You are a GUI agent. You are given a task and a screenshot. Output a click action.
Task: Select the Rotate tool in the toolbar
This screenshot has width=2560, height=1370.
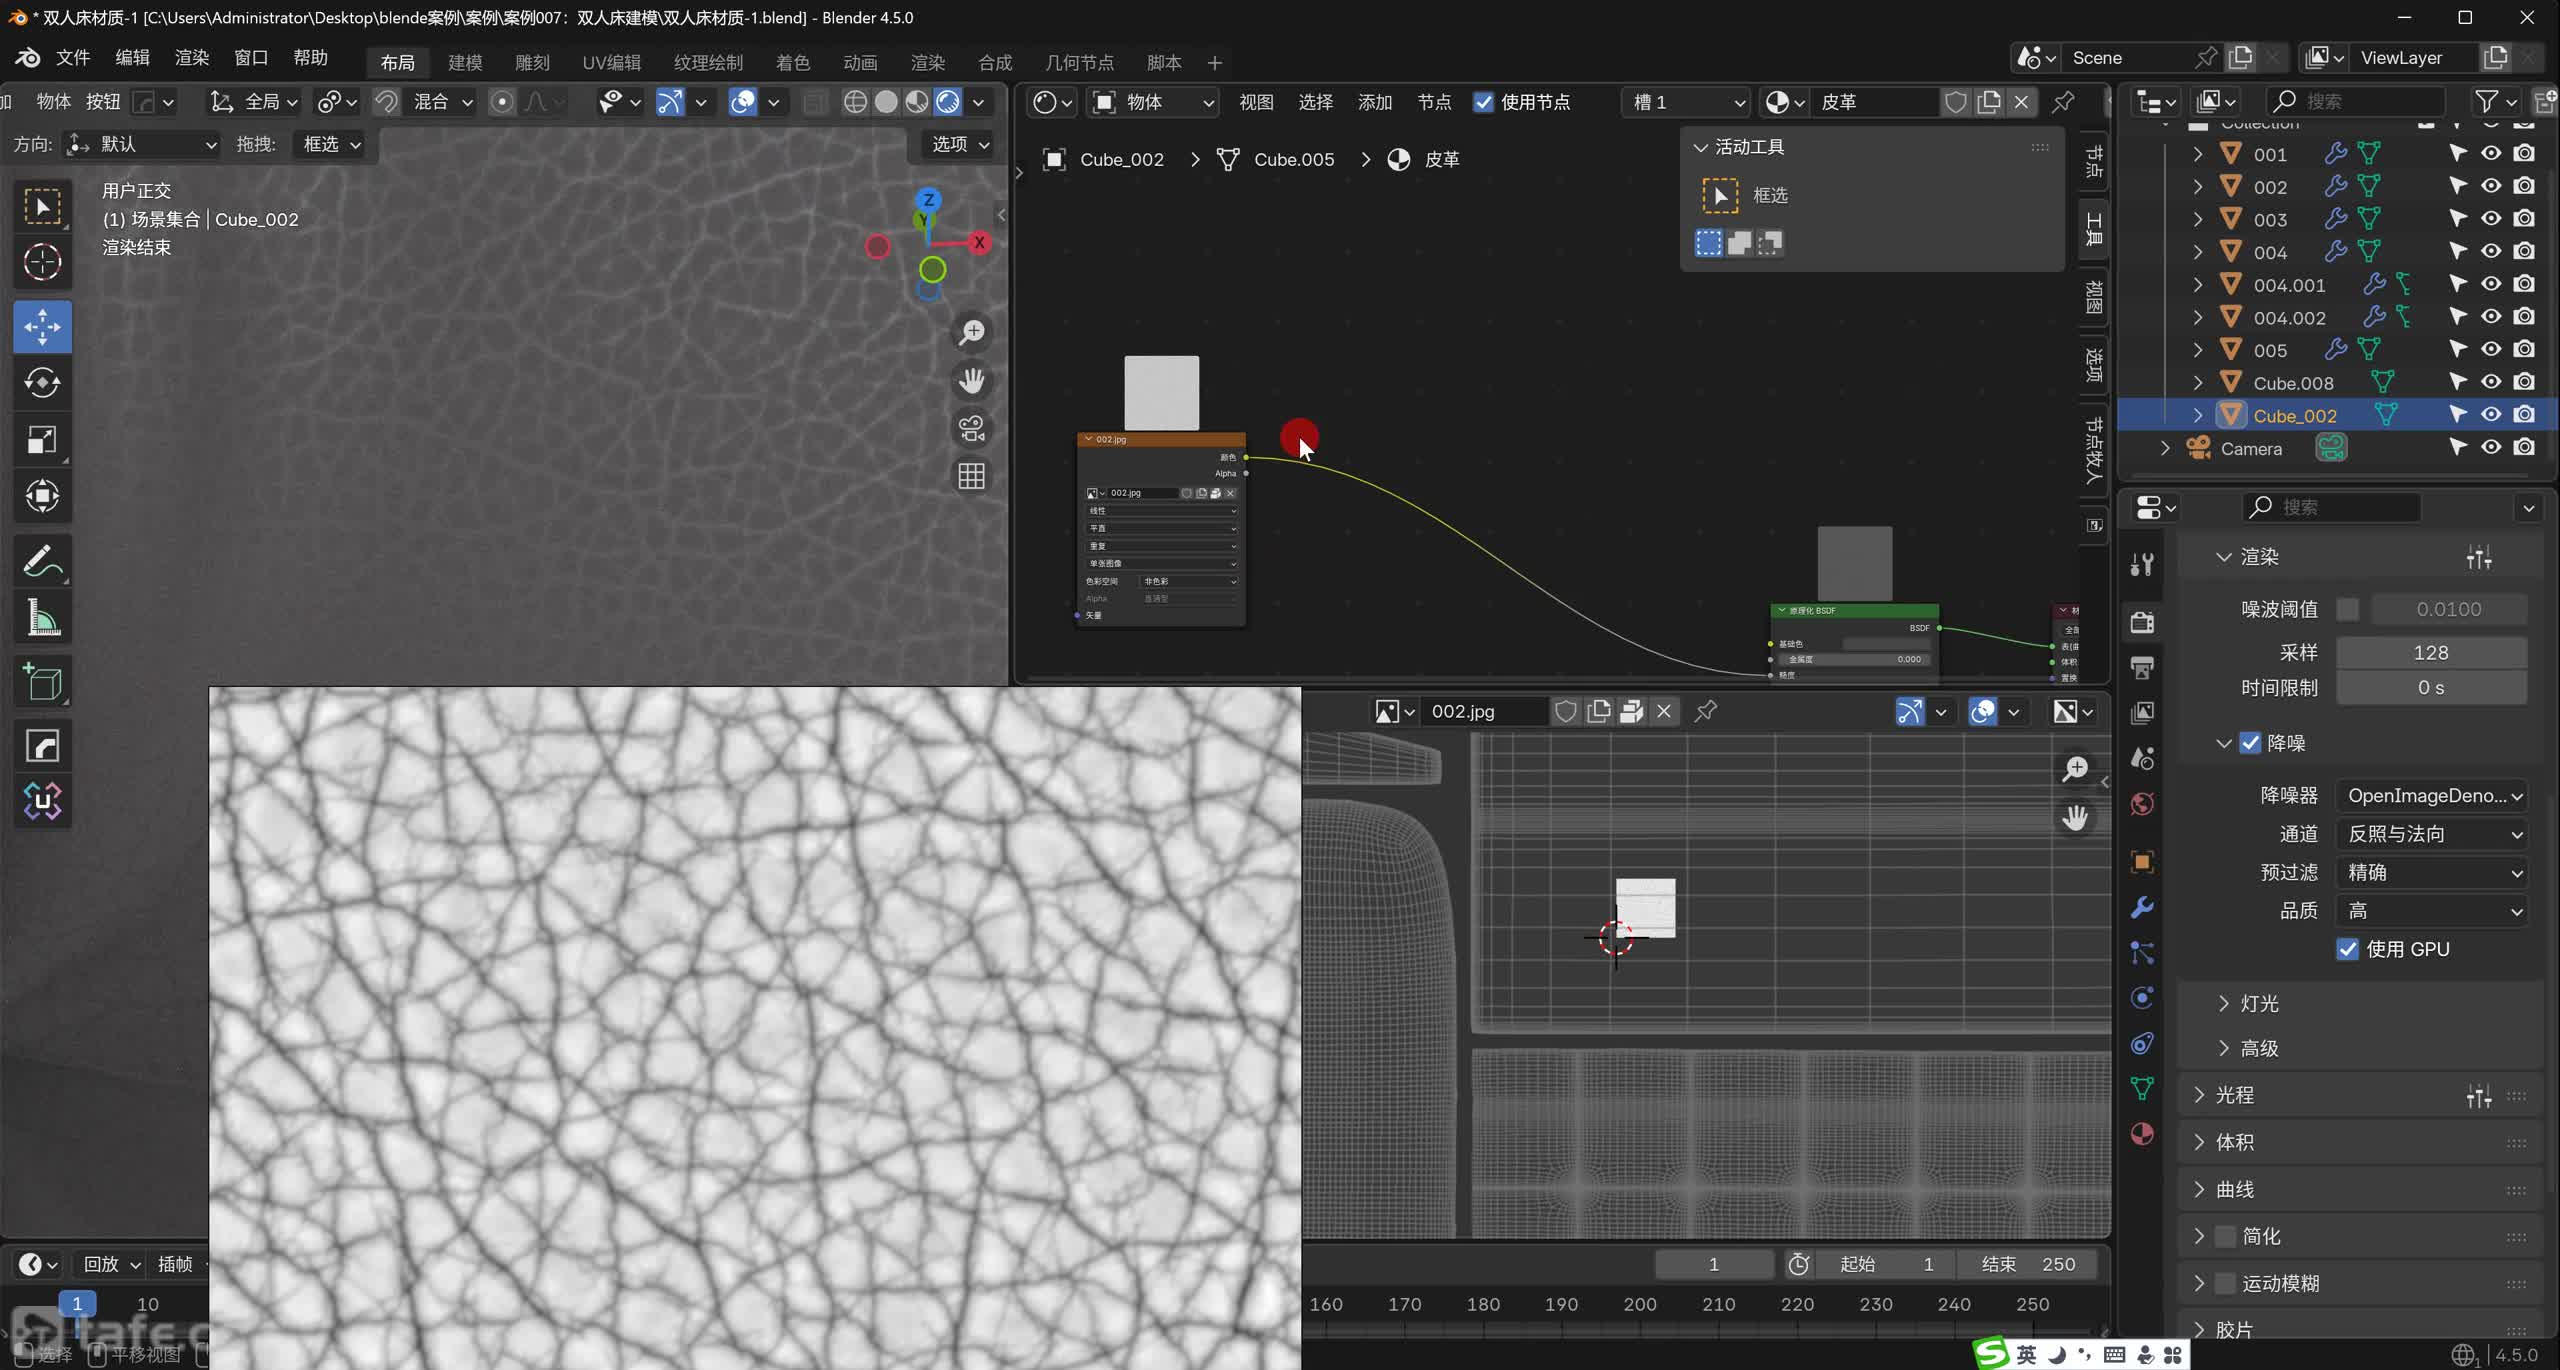42,383
